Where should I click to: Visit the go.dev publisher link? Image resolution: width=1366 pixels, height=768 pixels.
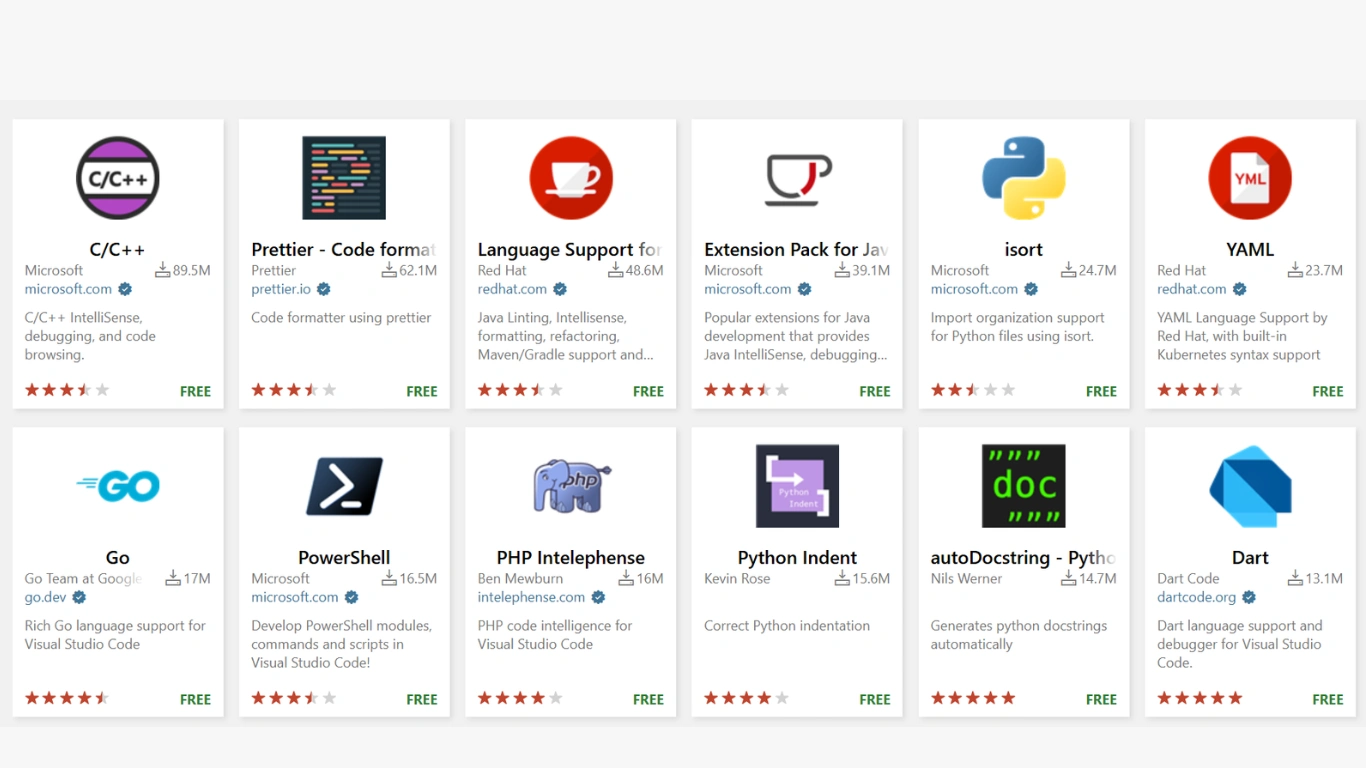tap(45, 597)
